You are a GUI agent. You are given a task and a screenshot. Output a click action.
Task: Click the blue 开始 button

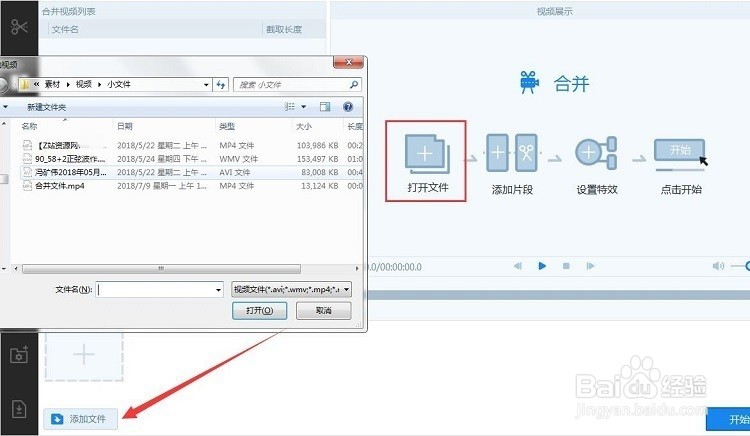coord(728,419)
